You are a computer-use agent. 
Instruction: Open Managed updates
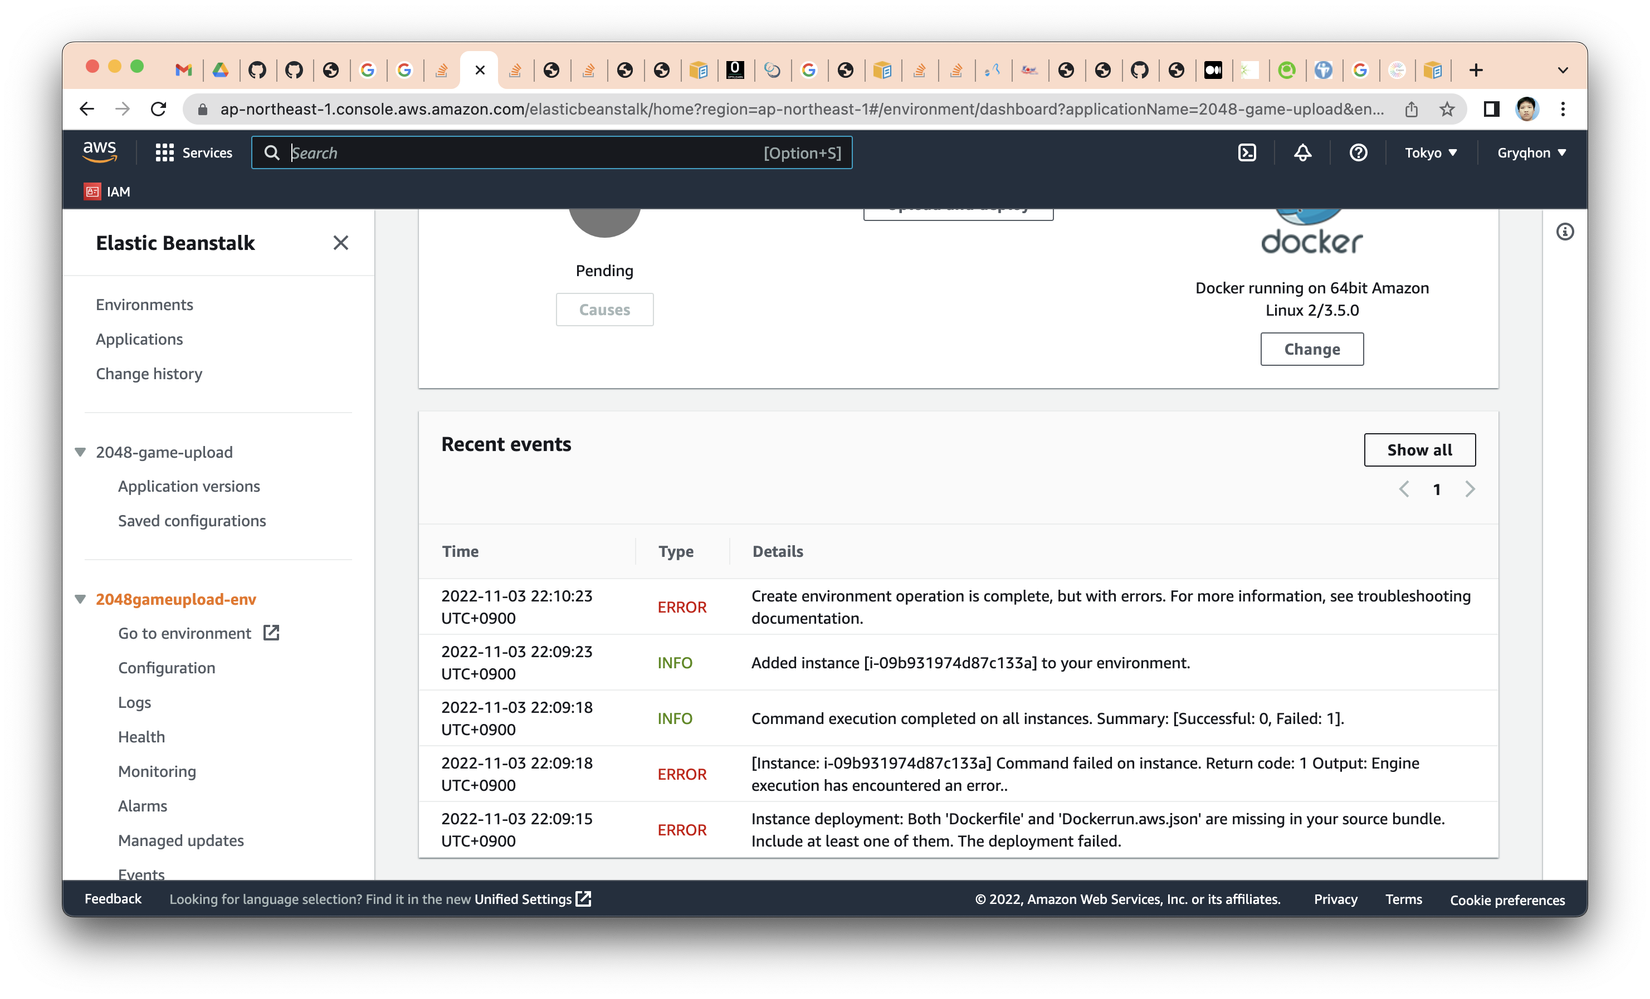point(181,841)
